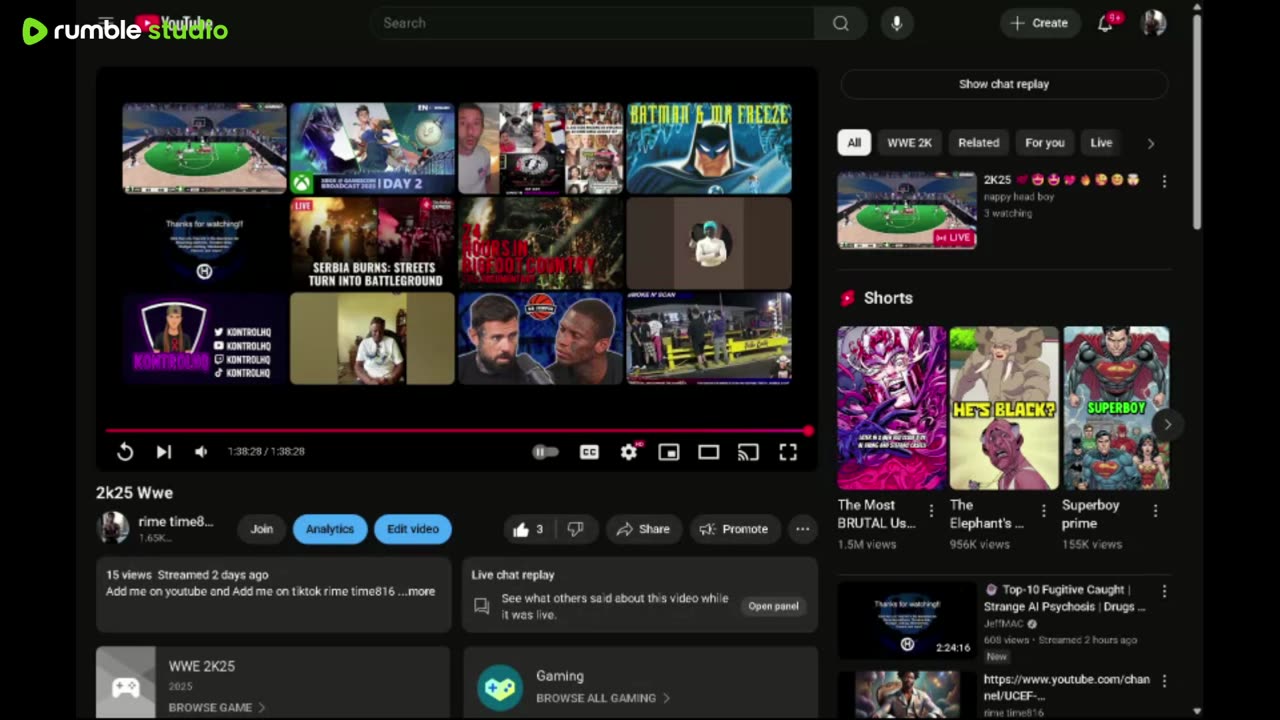This screenshot has width=1280, height=720.
Task: Click the Join button
Action: click(x=262, y=529)
